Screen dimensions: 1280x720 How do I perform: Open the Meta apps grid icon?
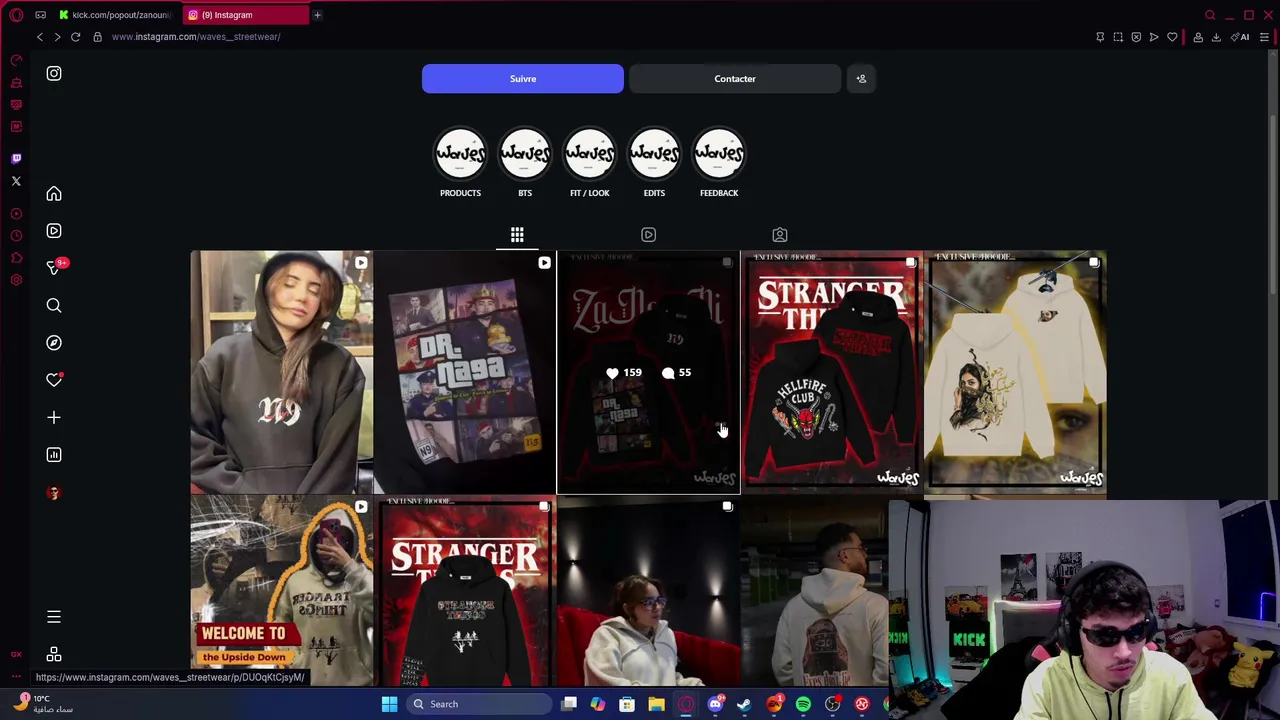(x=54, y=654)
